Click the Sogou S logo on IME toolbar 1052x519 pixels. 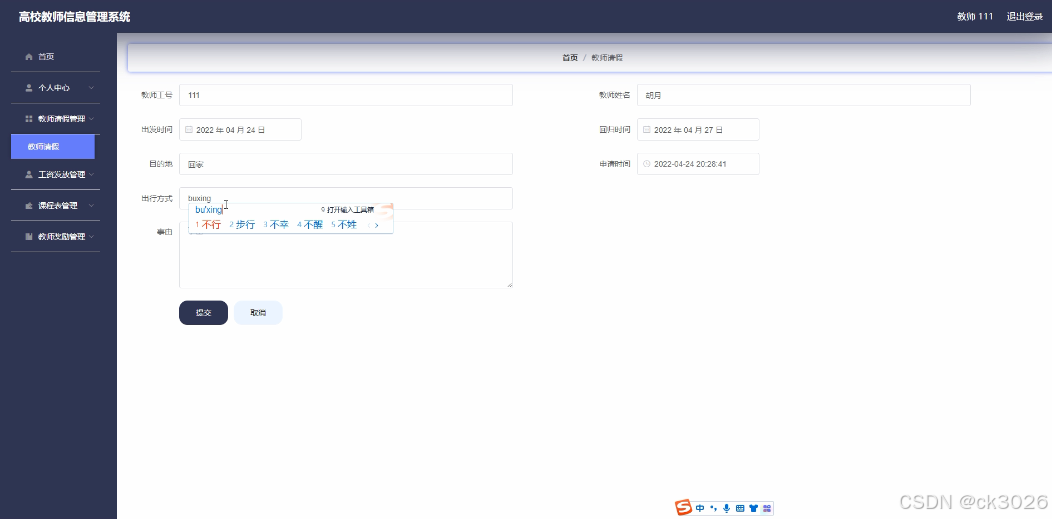(x=684, y=508)
